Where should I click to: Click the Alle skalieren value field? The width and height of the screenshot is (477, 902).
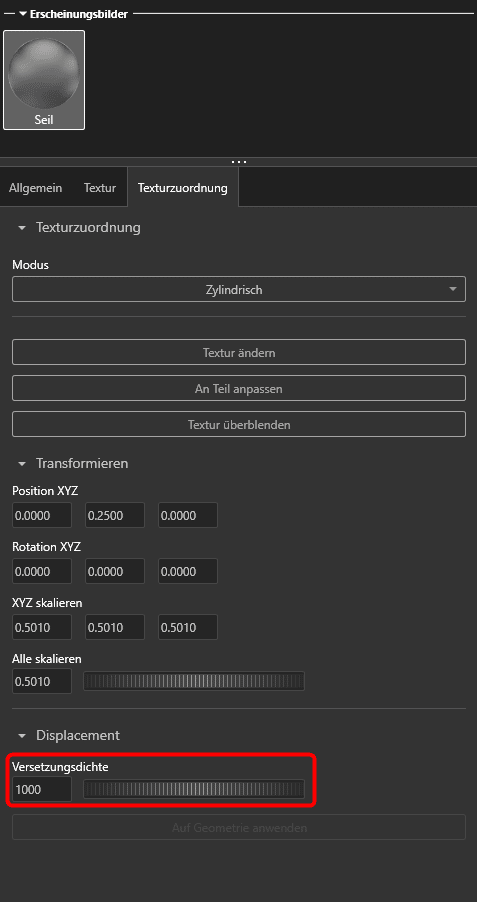click(x=42, y=681)
